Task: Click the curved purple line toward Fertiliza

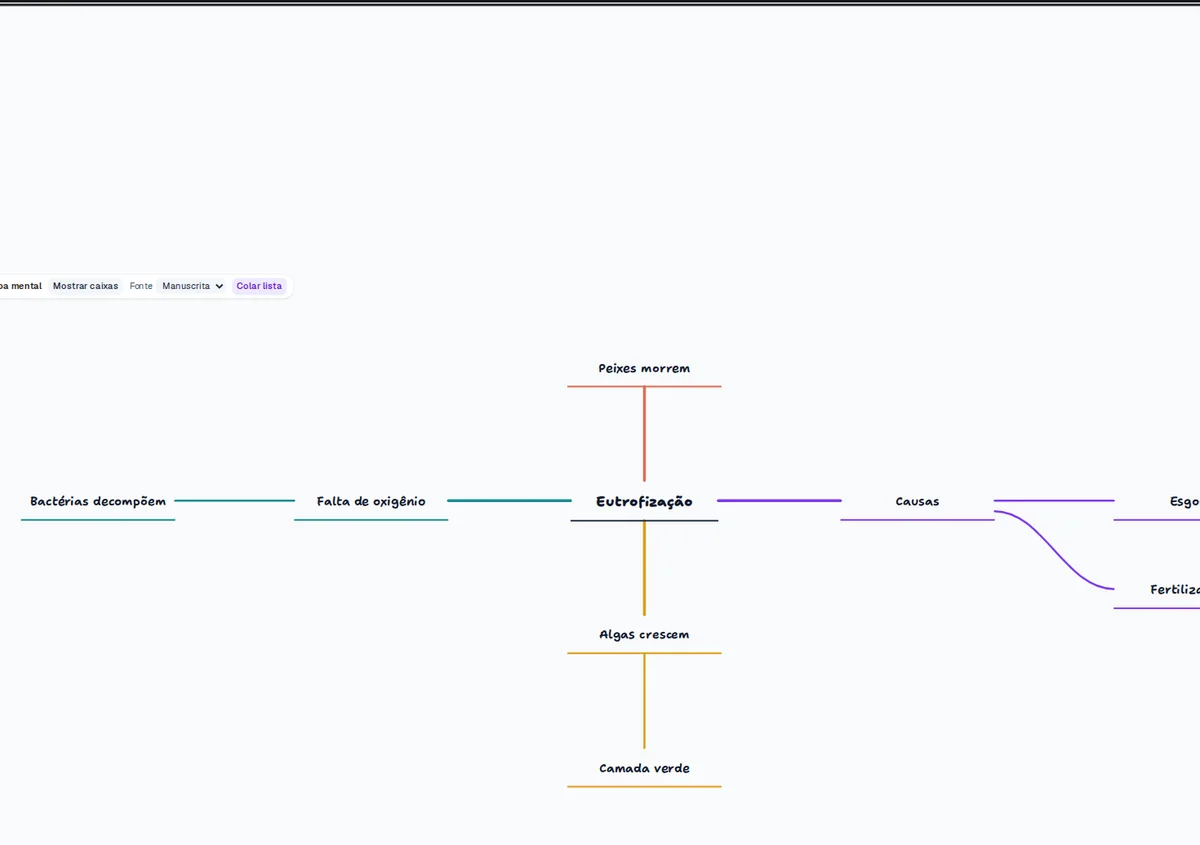Action: (1054, 550)
